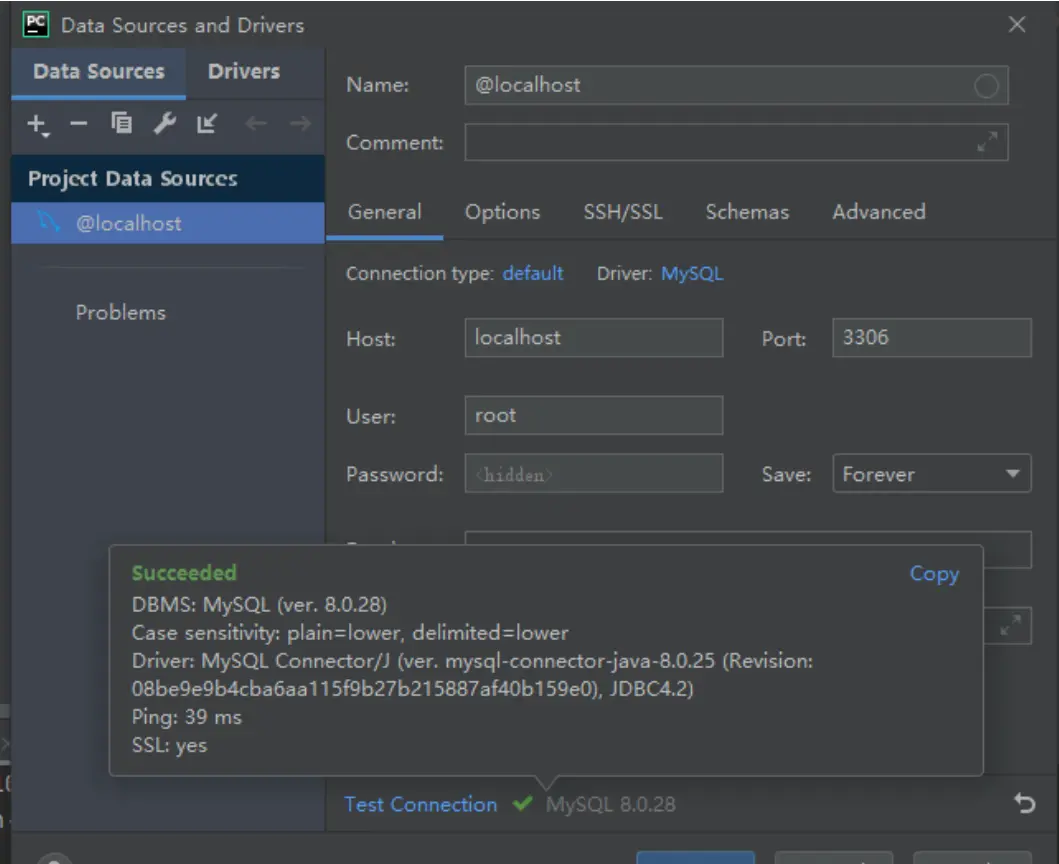Screen dimensions: 1059x864
Task: Click the MySQL driver link
Action: 692,274
